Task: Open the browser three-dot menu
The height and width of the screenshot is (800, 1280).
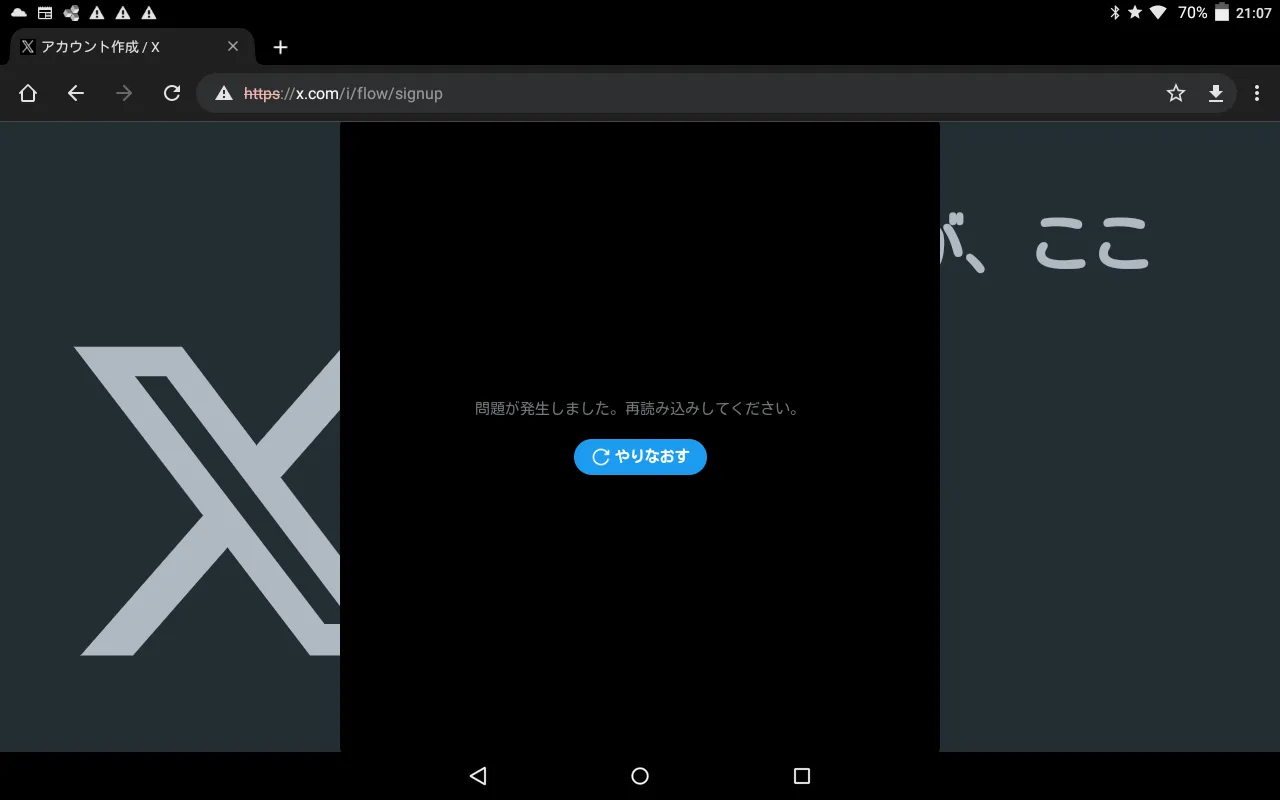Action: coord(1257,93)
